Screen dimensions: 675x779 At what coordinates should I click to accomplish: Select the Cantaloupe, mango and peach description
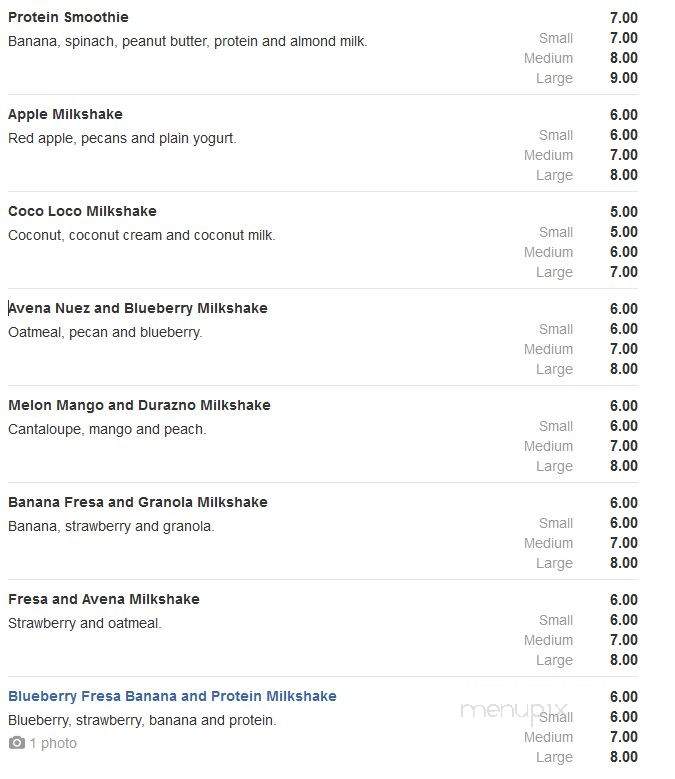107,429
